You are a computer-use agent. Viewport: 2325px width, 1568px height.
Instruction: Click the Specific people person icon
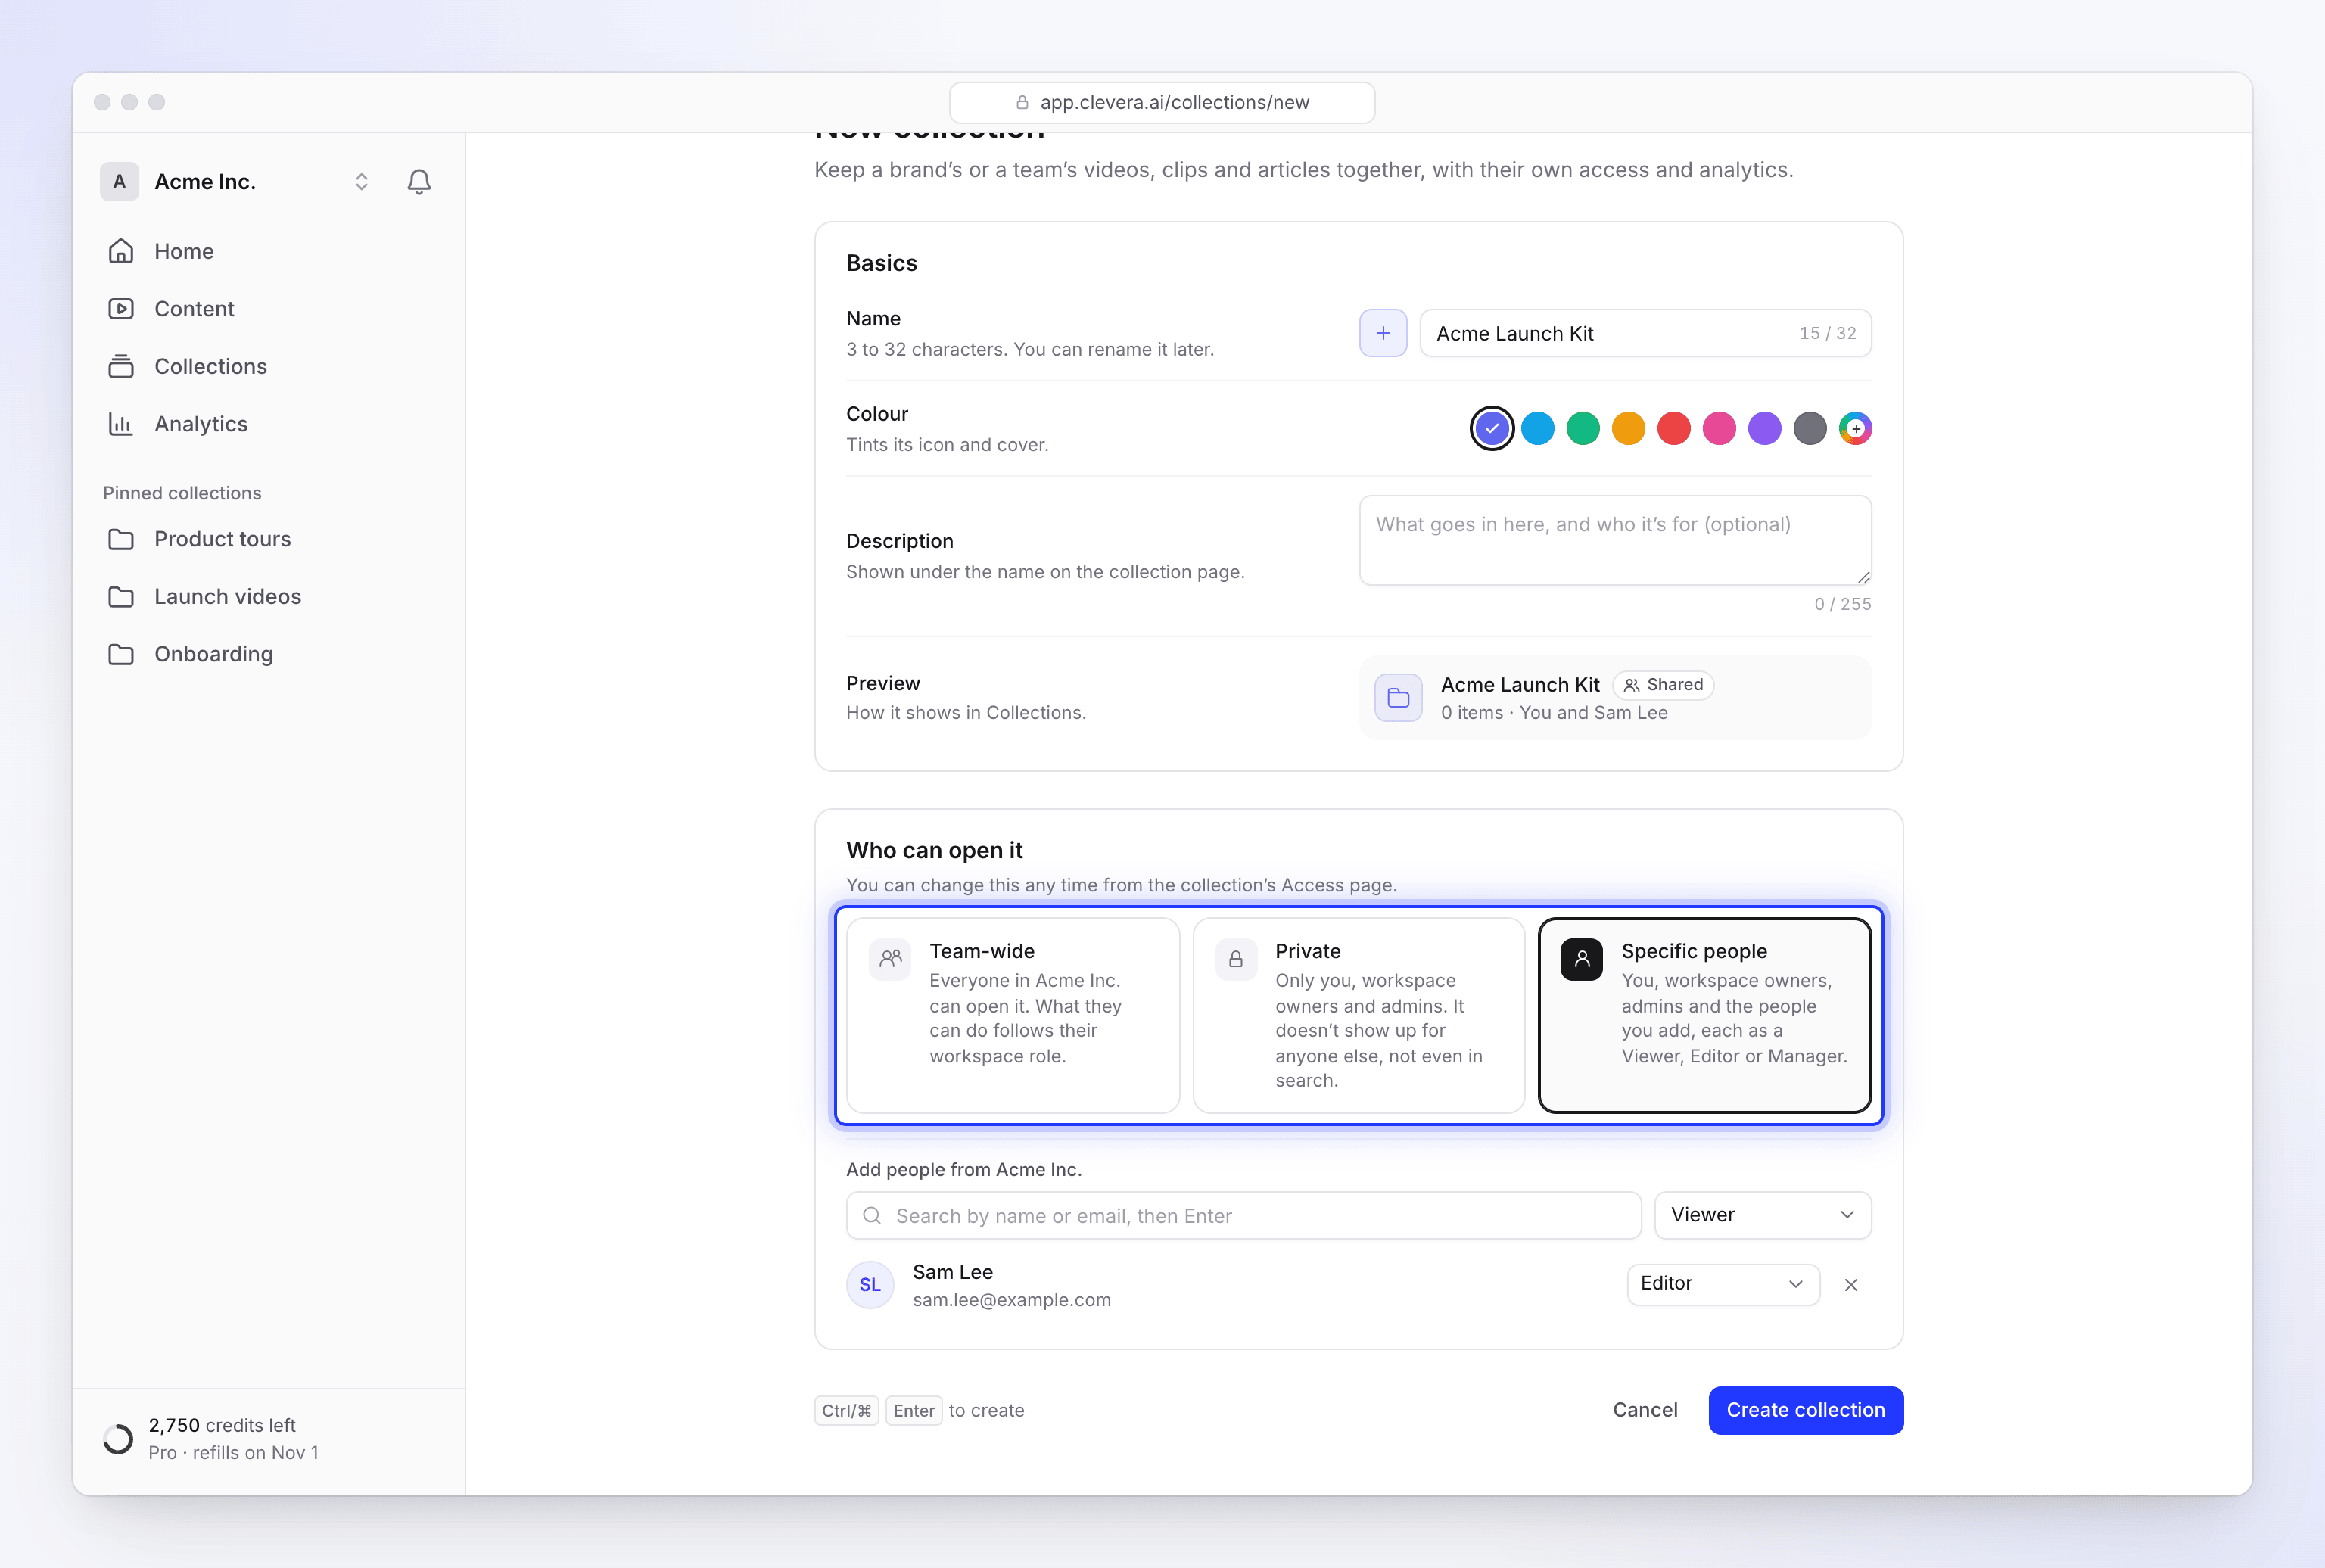(1582, 959)
